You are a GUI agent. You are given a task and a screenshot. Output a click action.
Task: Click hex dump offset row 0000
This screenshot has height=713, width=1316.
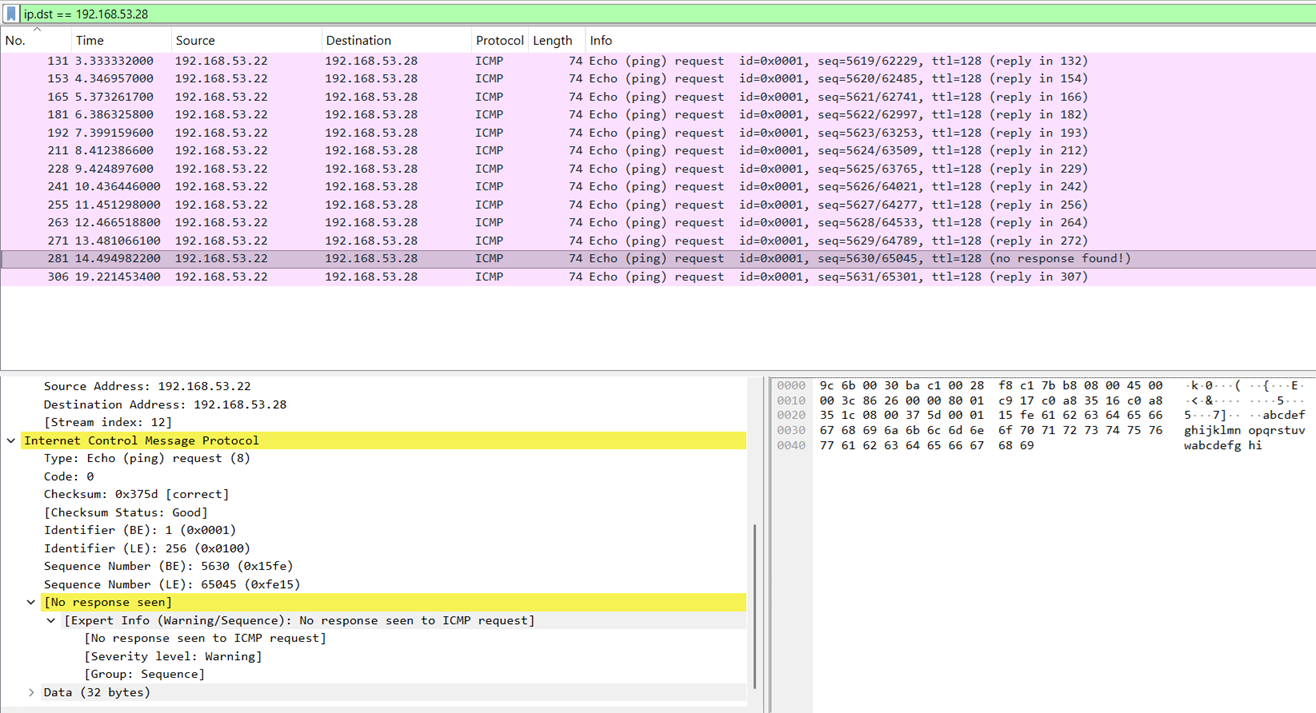pyautogui.click(x=790, y=386)
